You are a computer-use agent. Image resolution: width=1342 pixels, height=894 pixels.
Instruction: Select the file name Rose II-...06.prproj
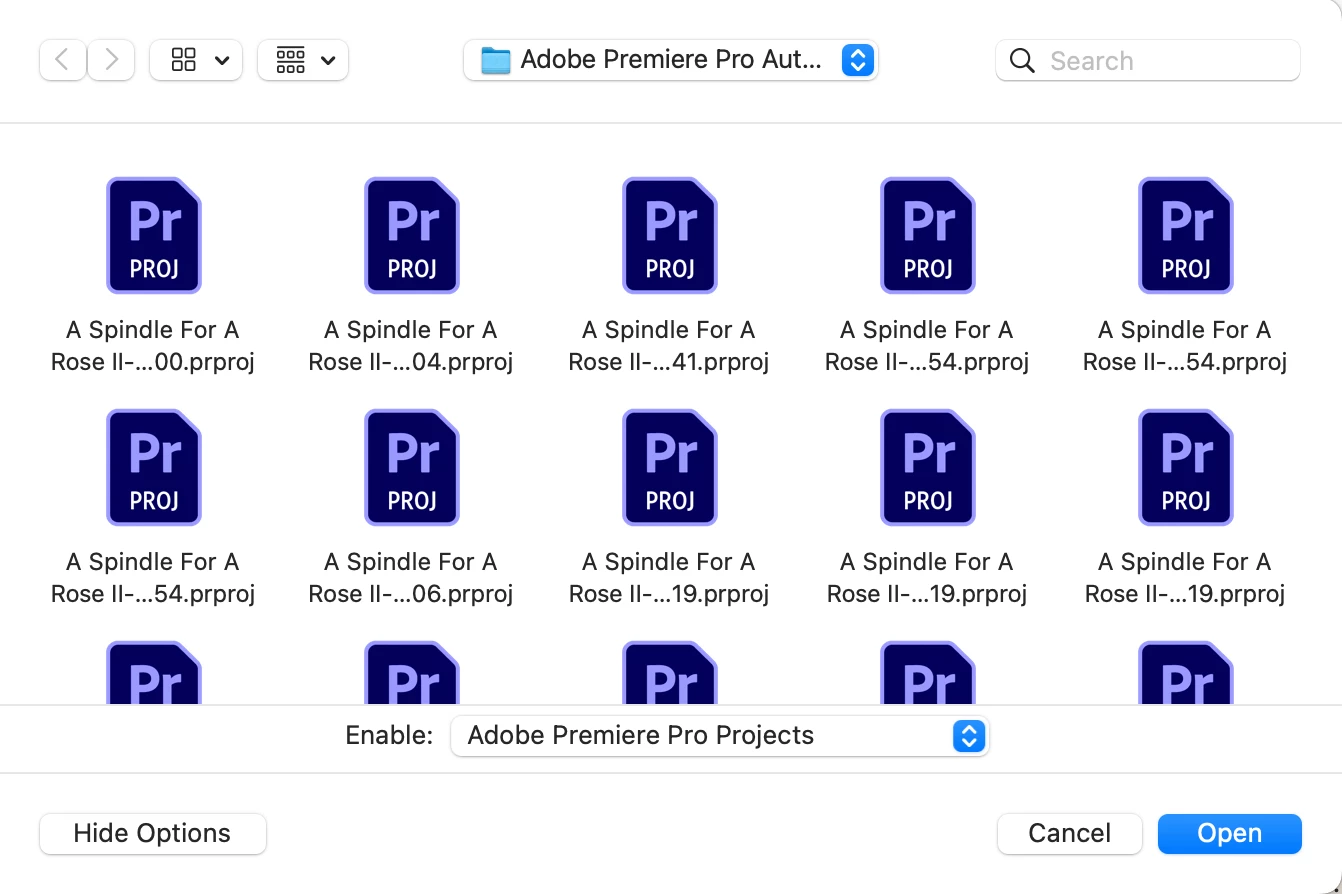click(411, 578)
